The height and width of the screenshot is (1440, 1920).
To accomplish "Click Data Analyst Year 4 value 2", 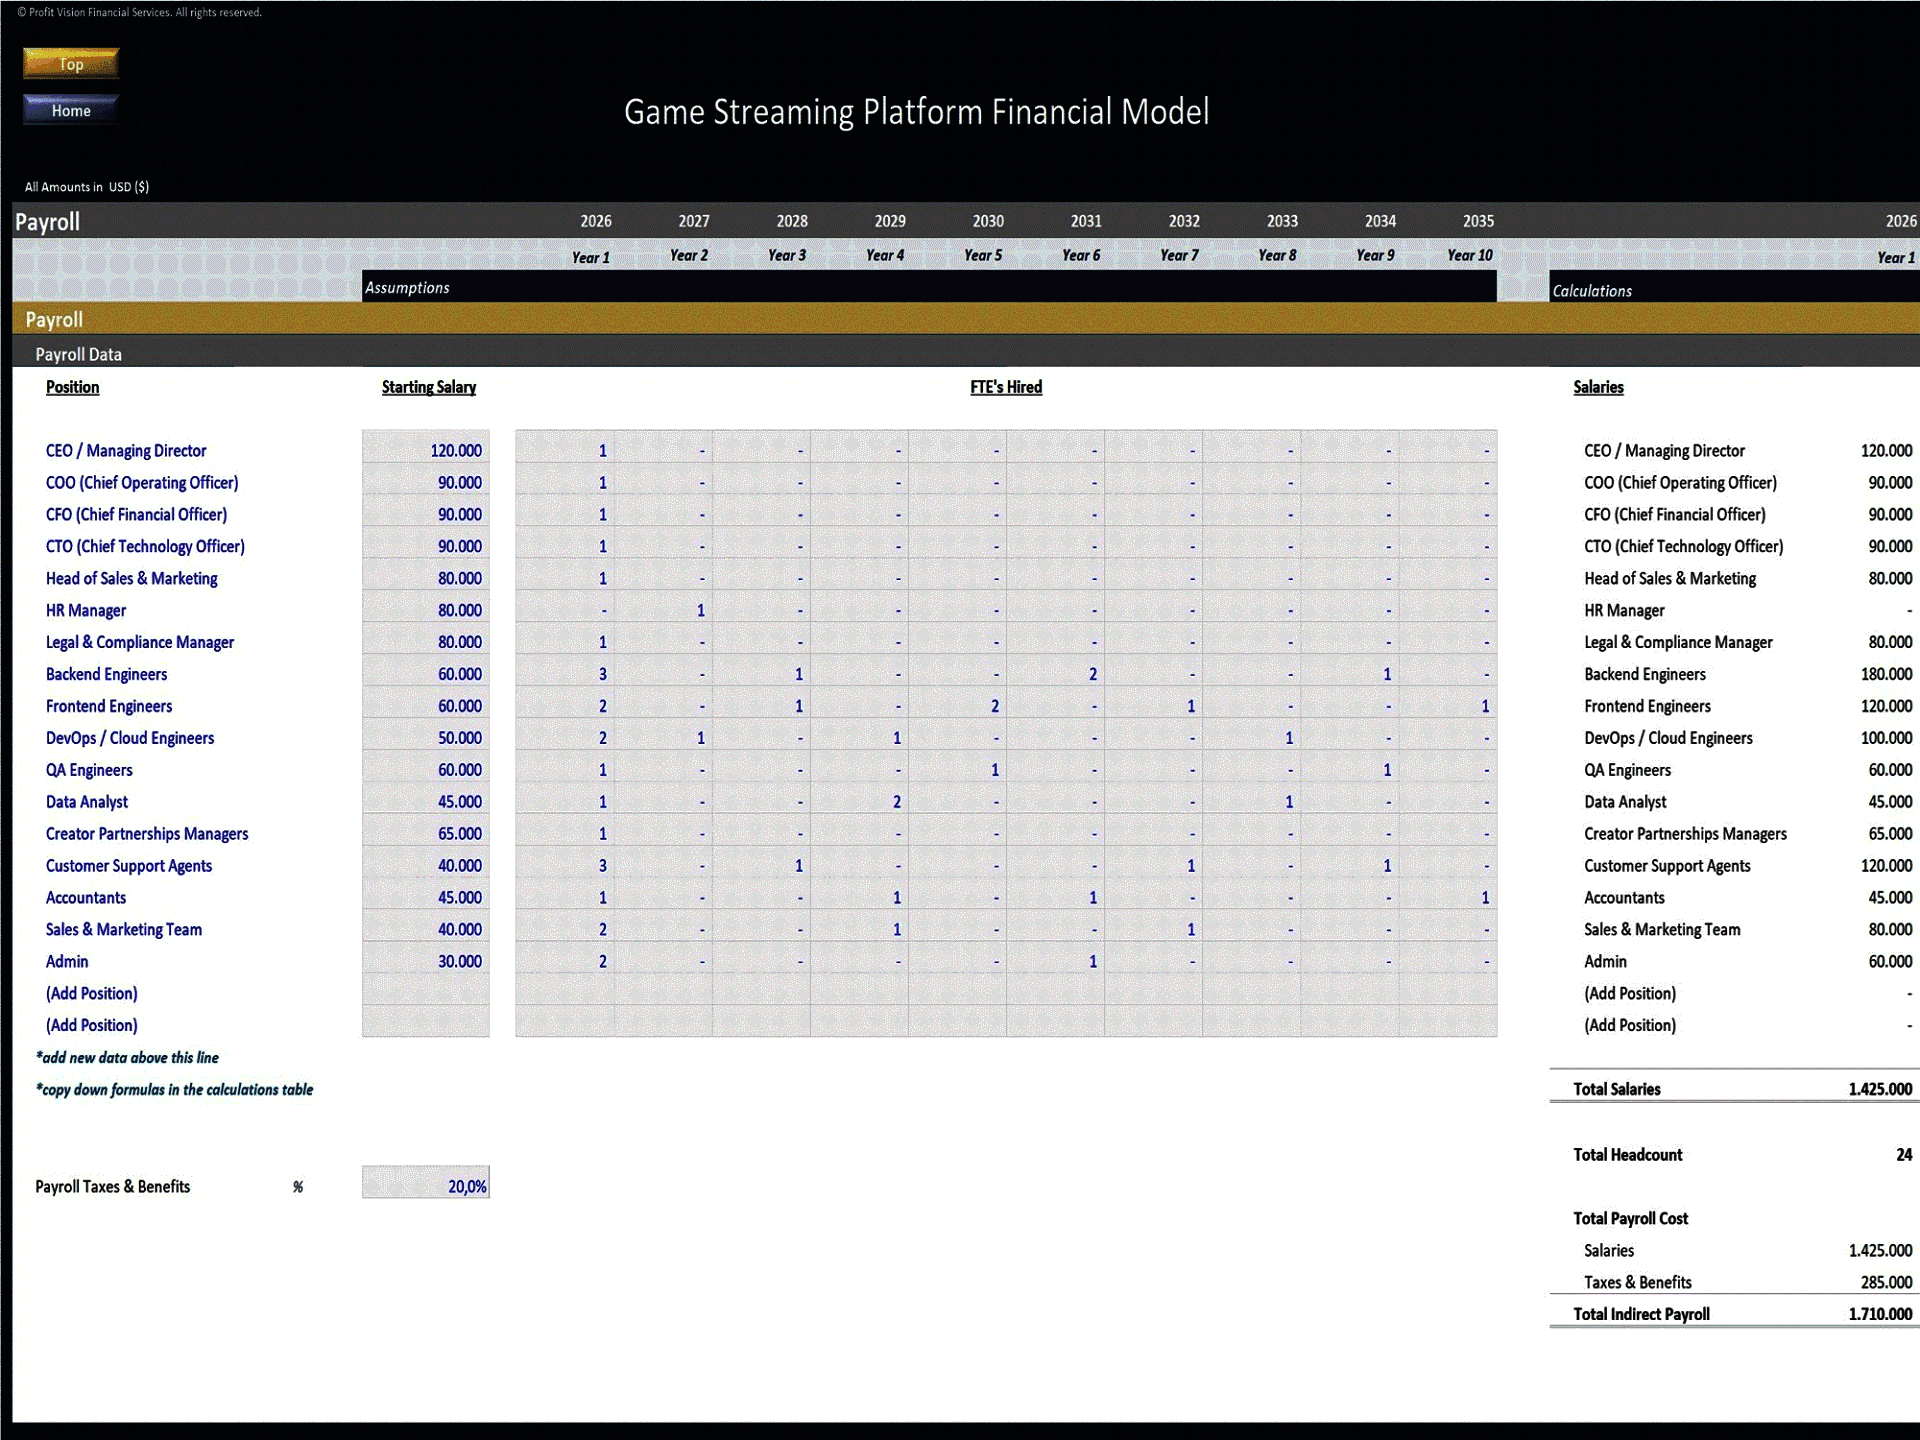I will 859,802.
